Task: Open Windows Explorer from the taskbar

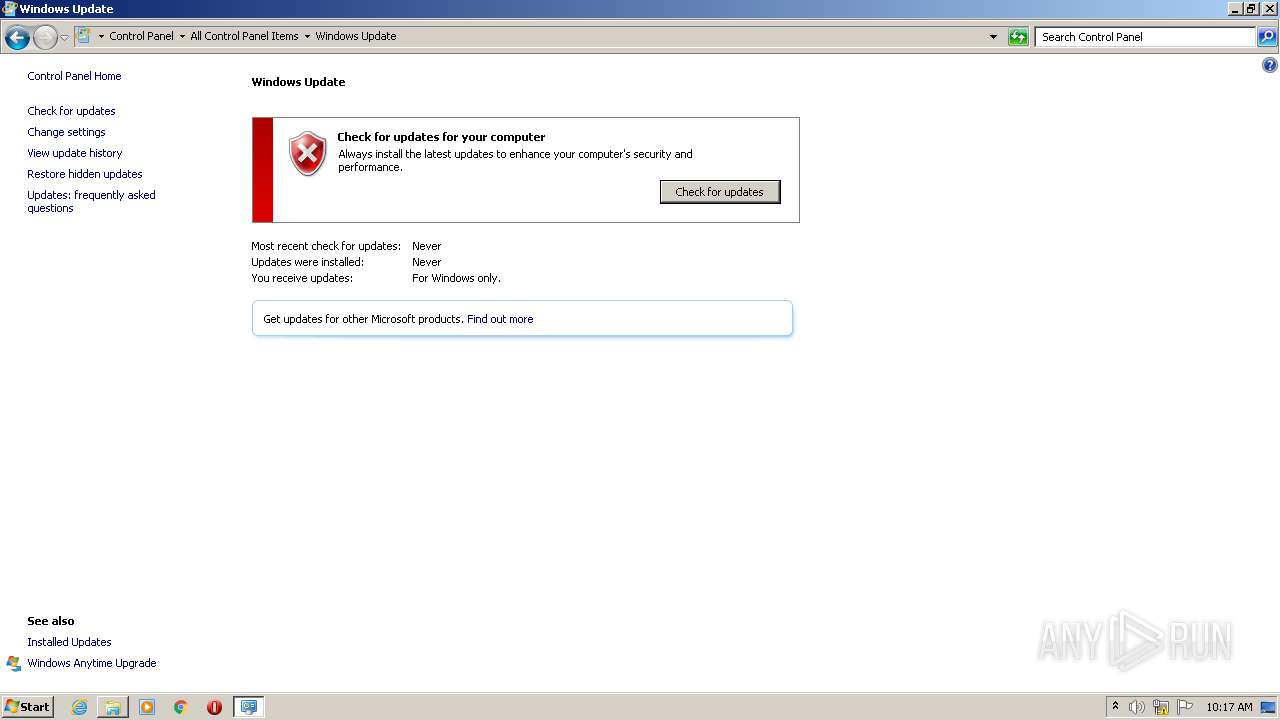Action: 113,707
